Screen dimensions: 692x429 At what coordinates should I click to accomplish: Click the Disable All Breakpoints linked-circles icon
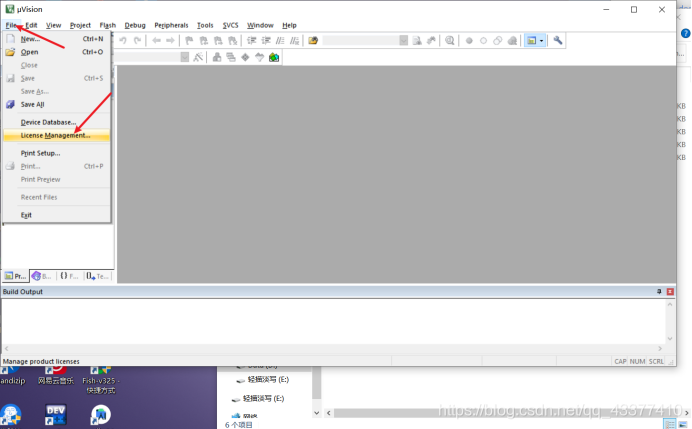tap(498, 41)
